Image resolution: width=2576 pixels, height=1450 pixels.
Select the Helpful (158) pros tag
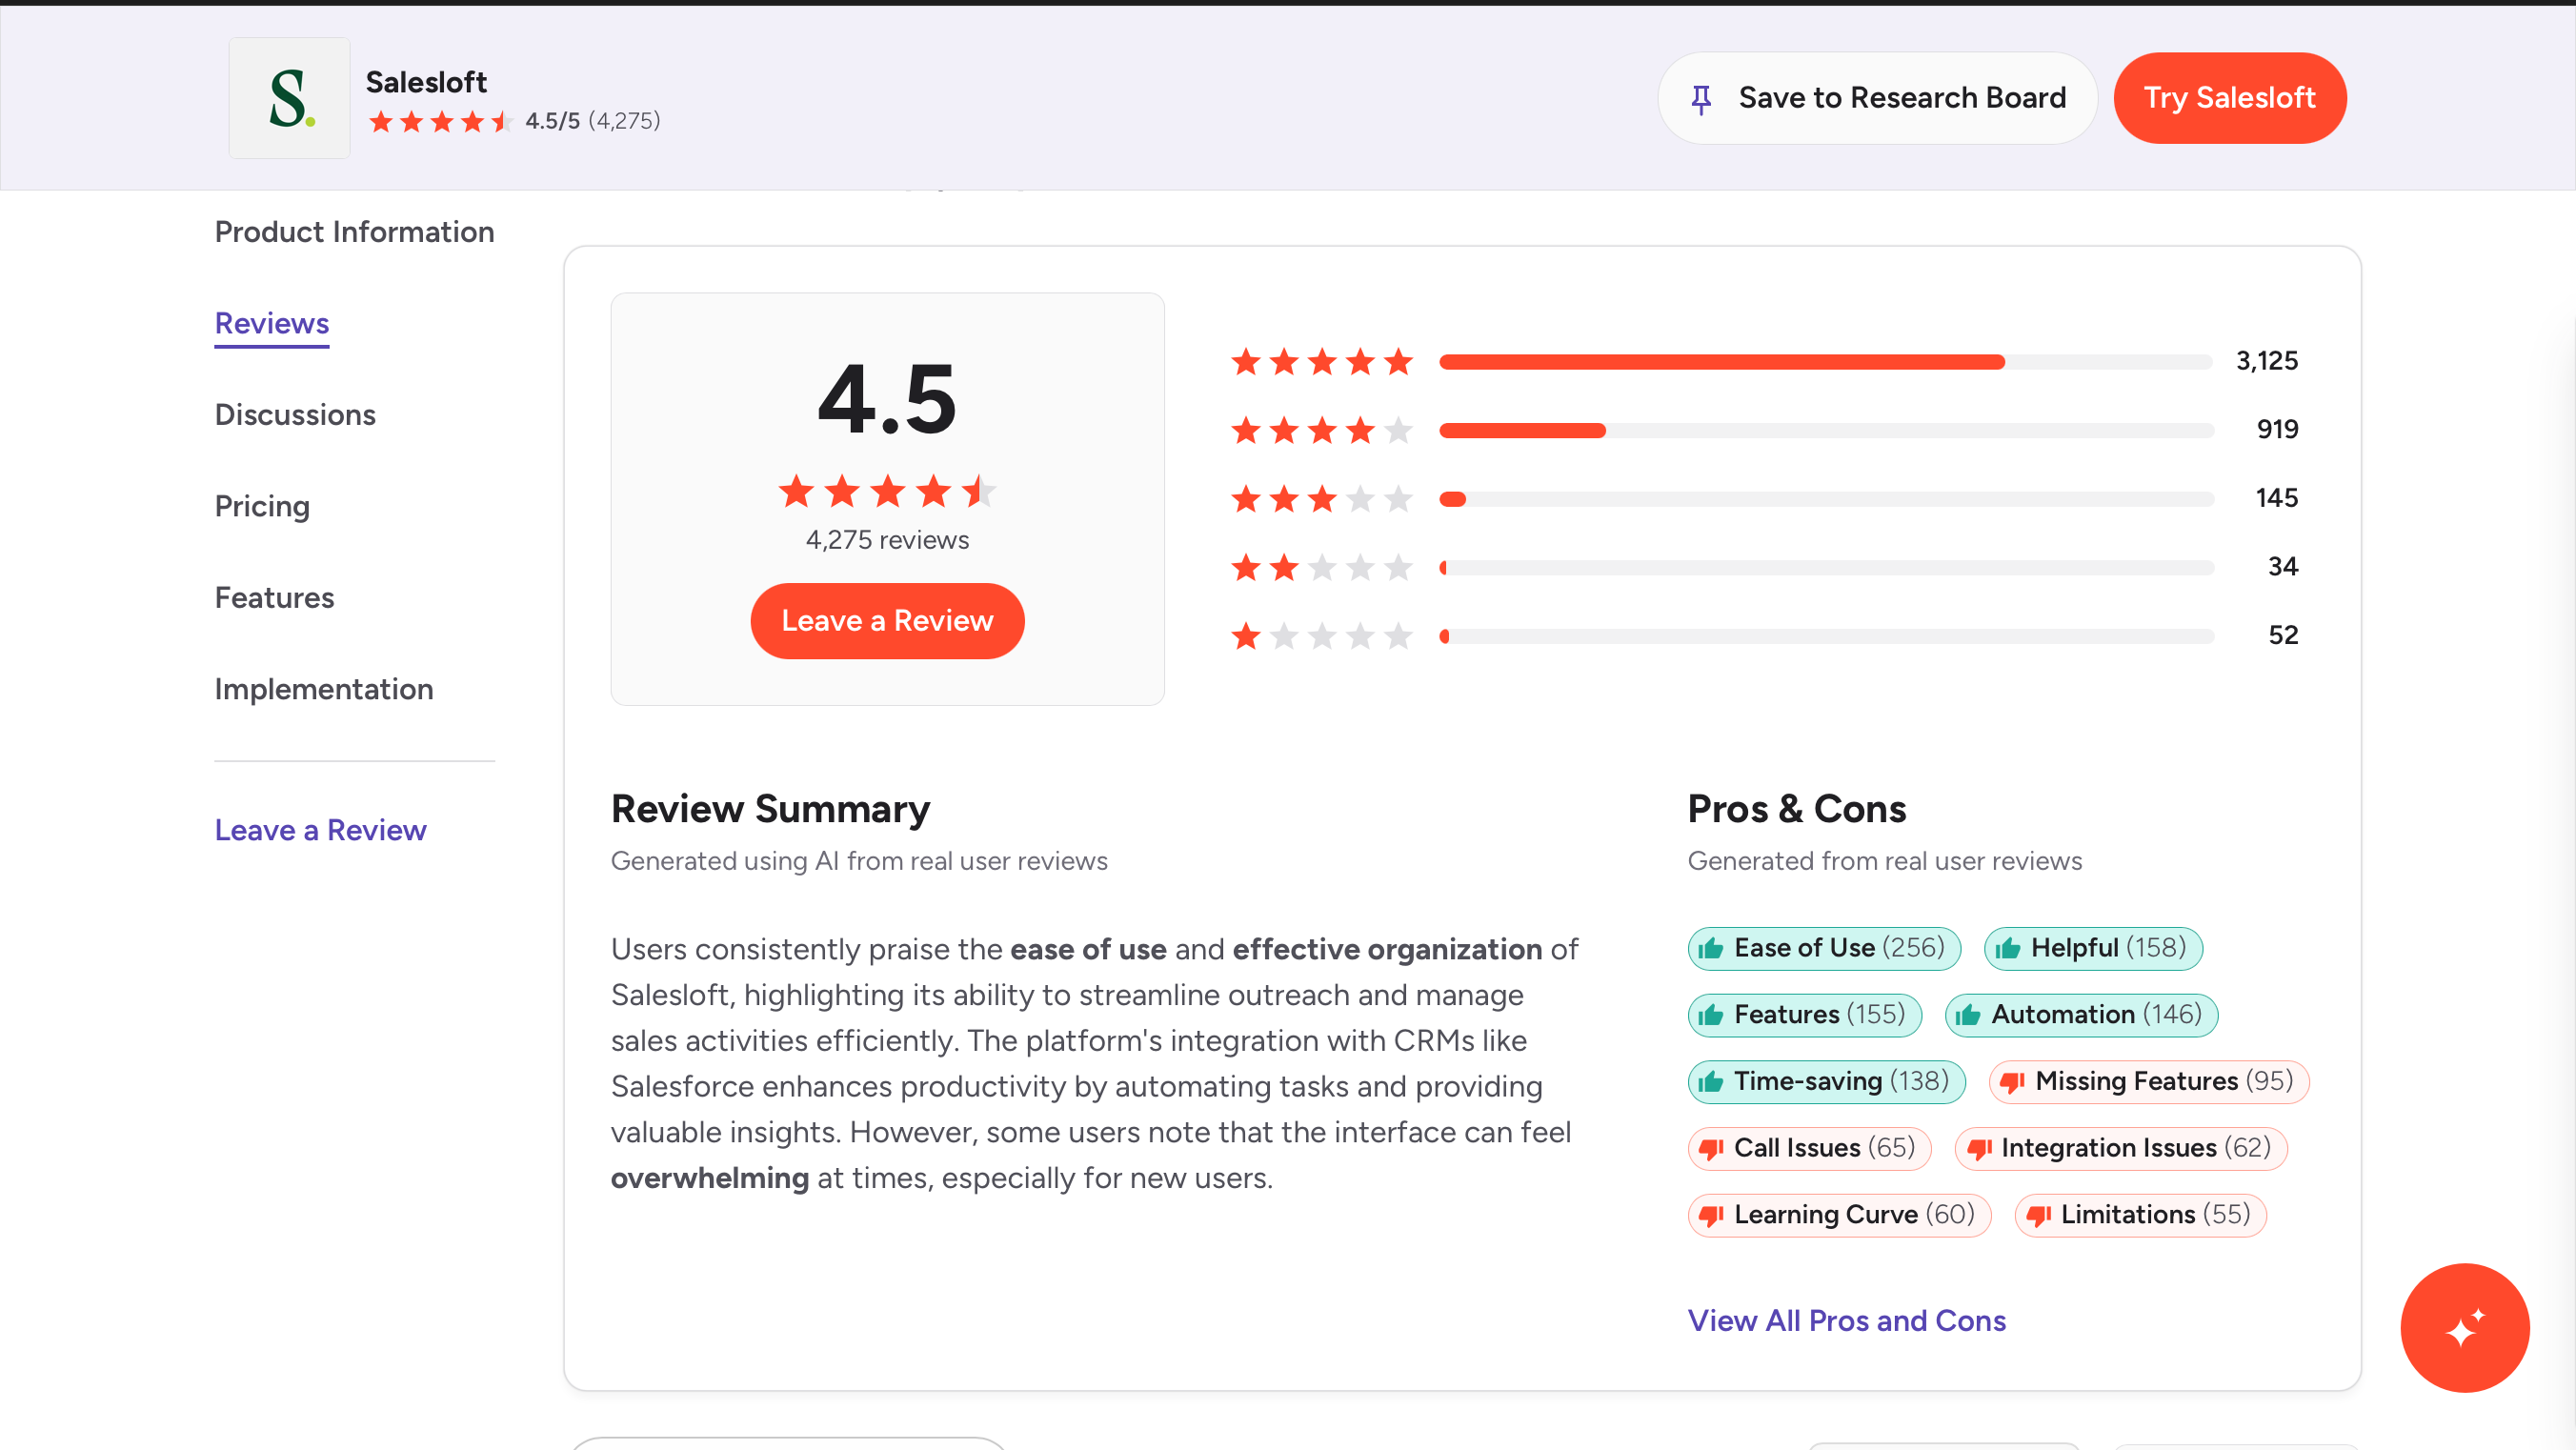click(x=2093, y=948)
